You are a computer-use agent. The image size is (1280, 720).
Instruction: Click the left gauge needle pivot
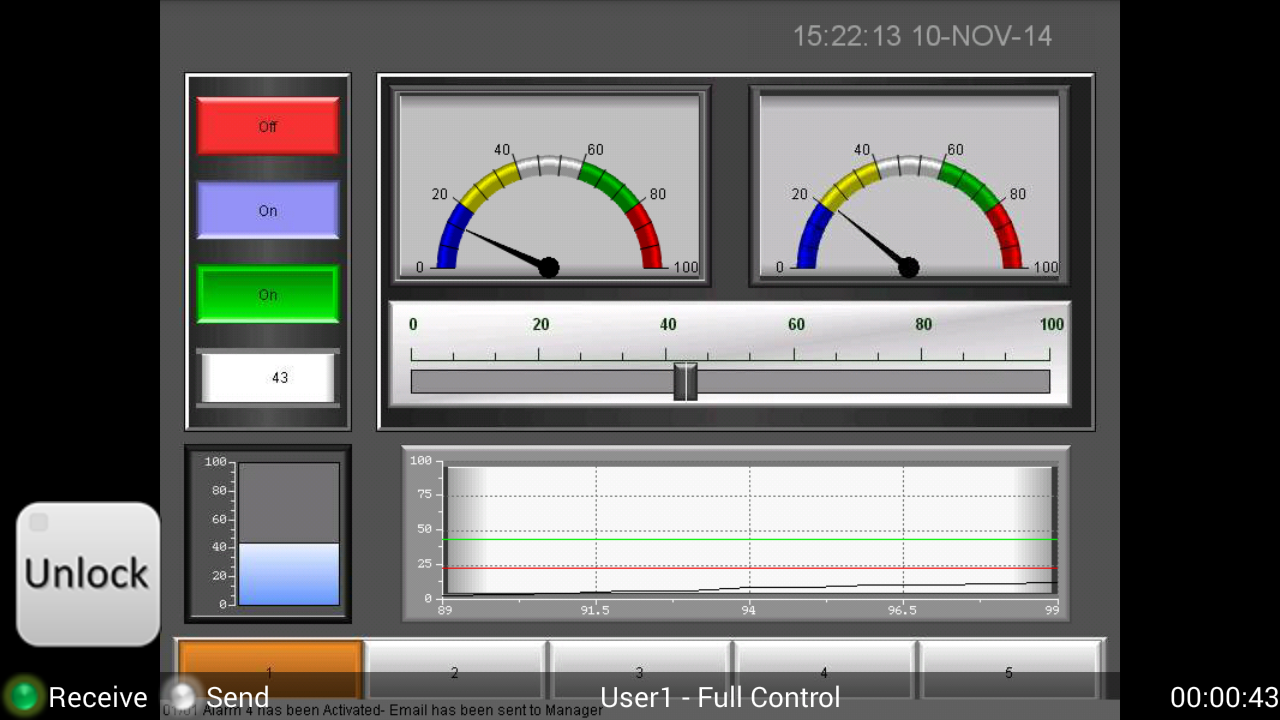[549, 267]
